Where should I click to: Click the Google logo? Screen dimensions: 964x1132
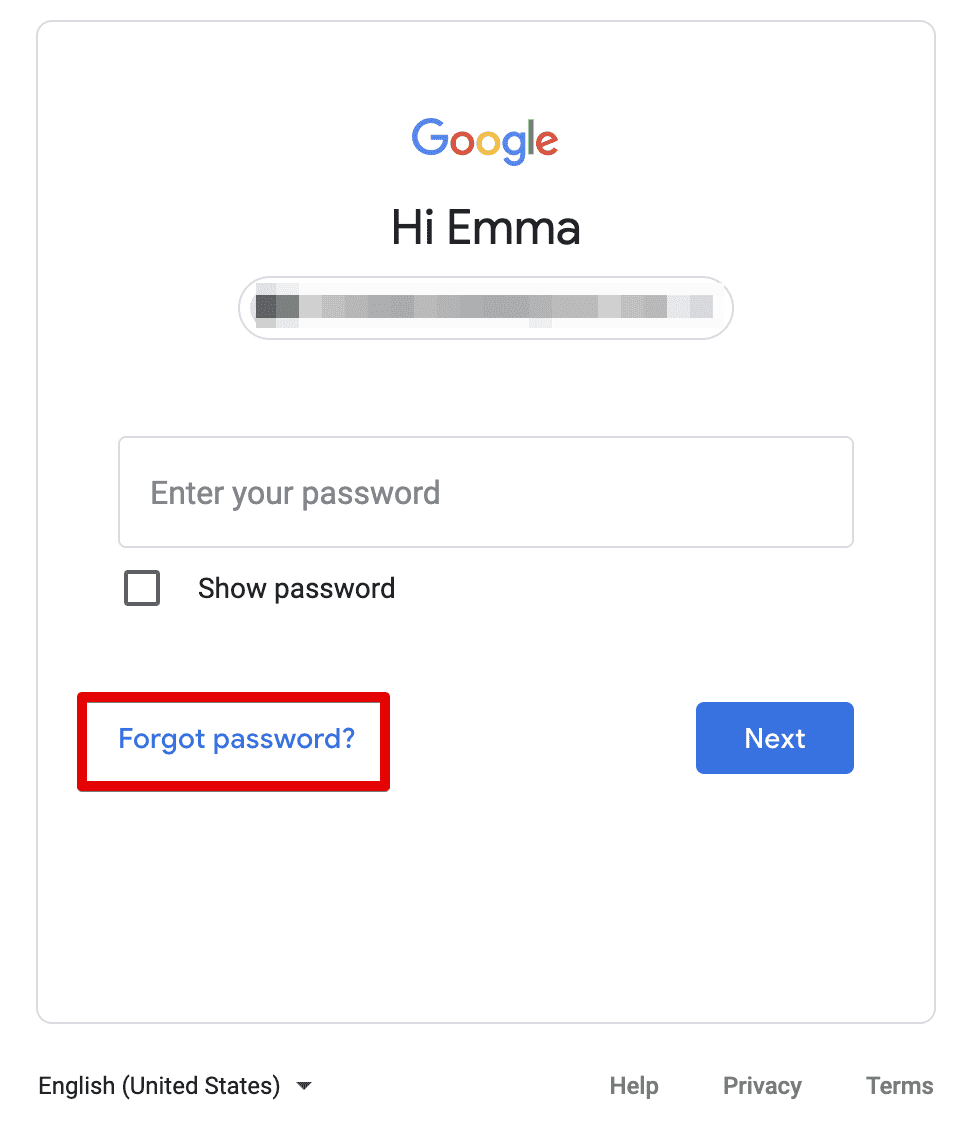coord(485,141)
